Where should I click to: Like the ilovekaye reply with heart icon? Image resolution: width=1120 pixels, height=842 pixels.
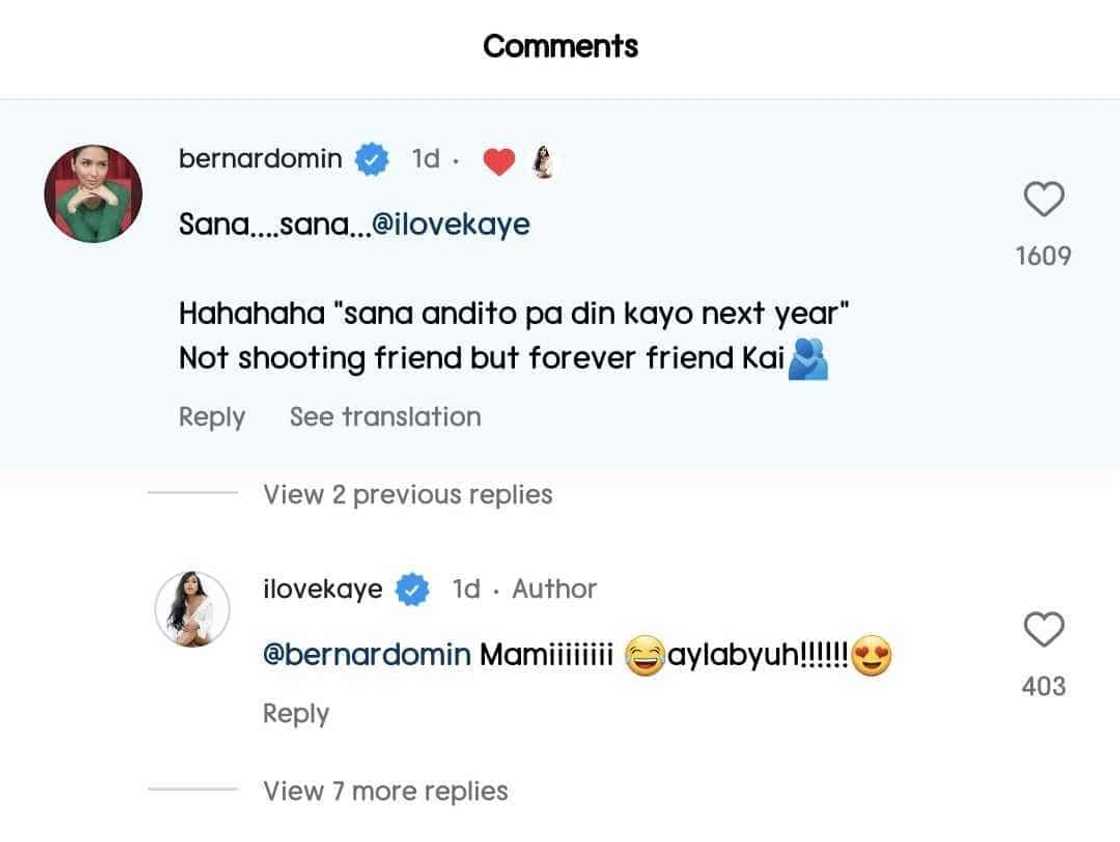point(1044,630)
